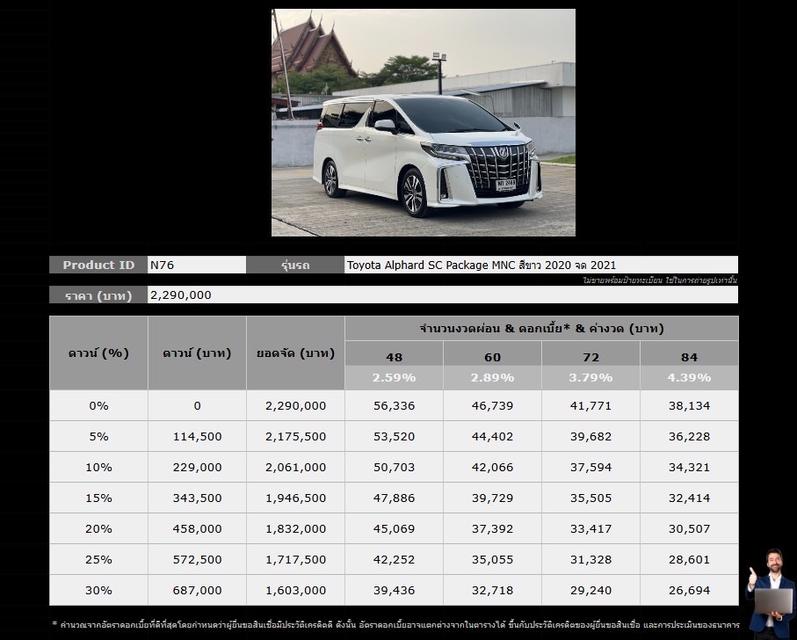
Task: Click monthly payment 39,682
Action: tap(591, 436)
